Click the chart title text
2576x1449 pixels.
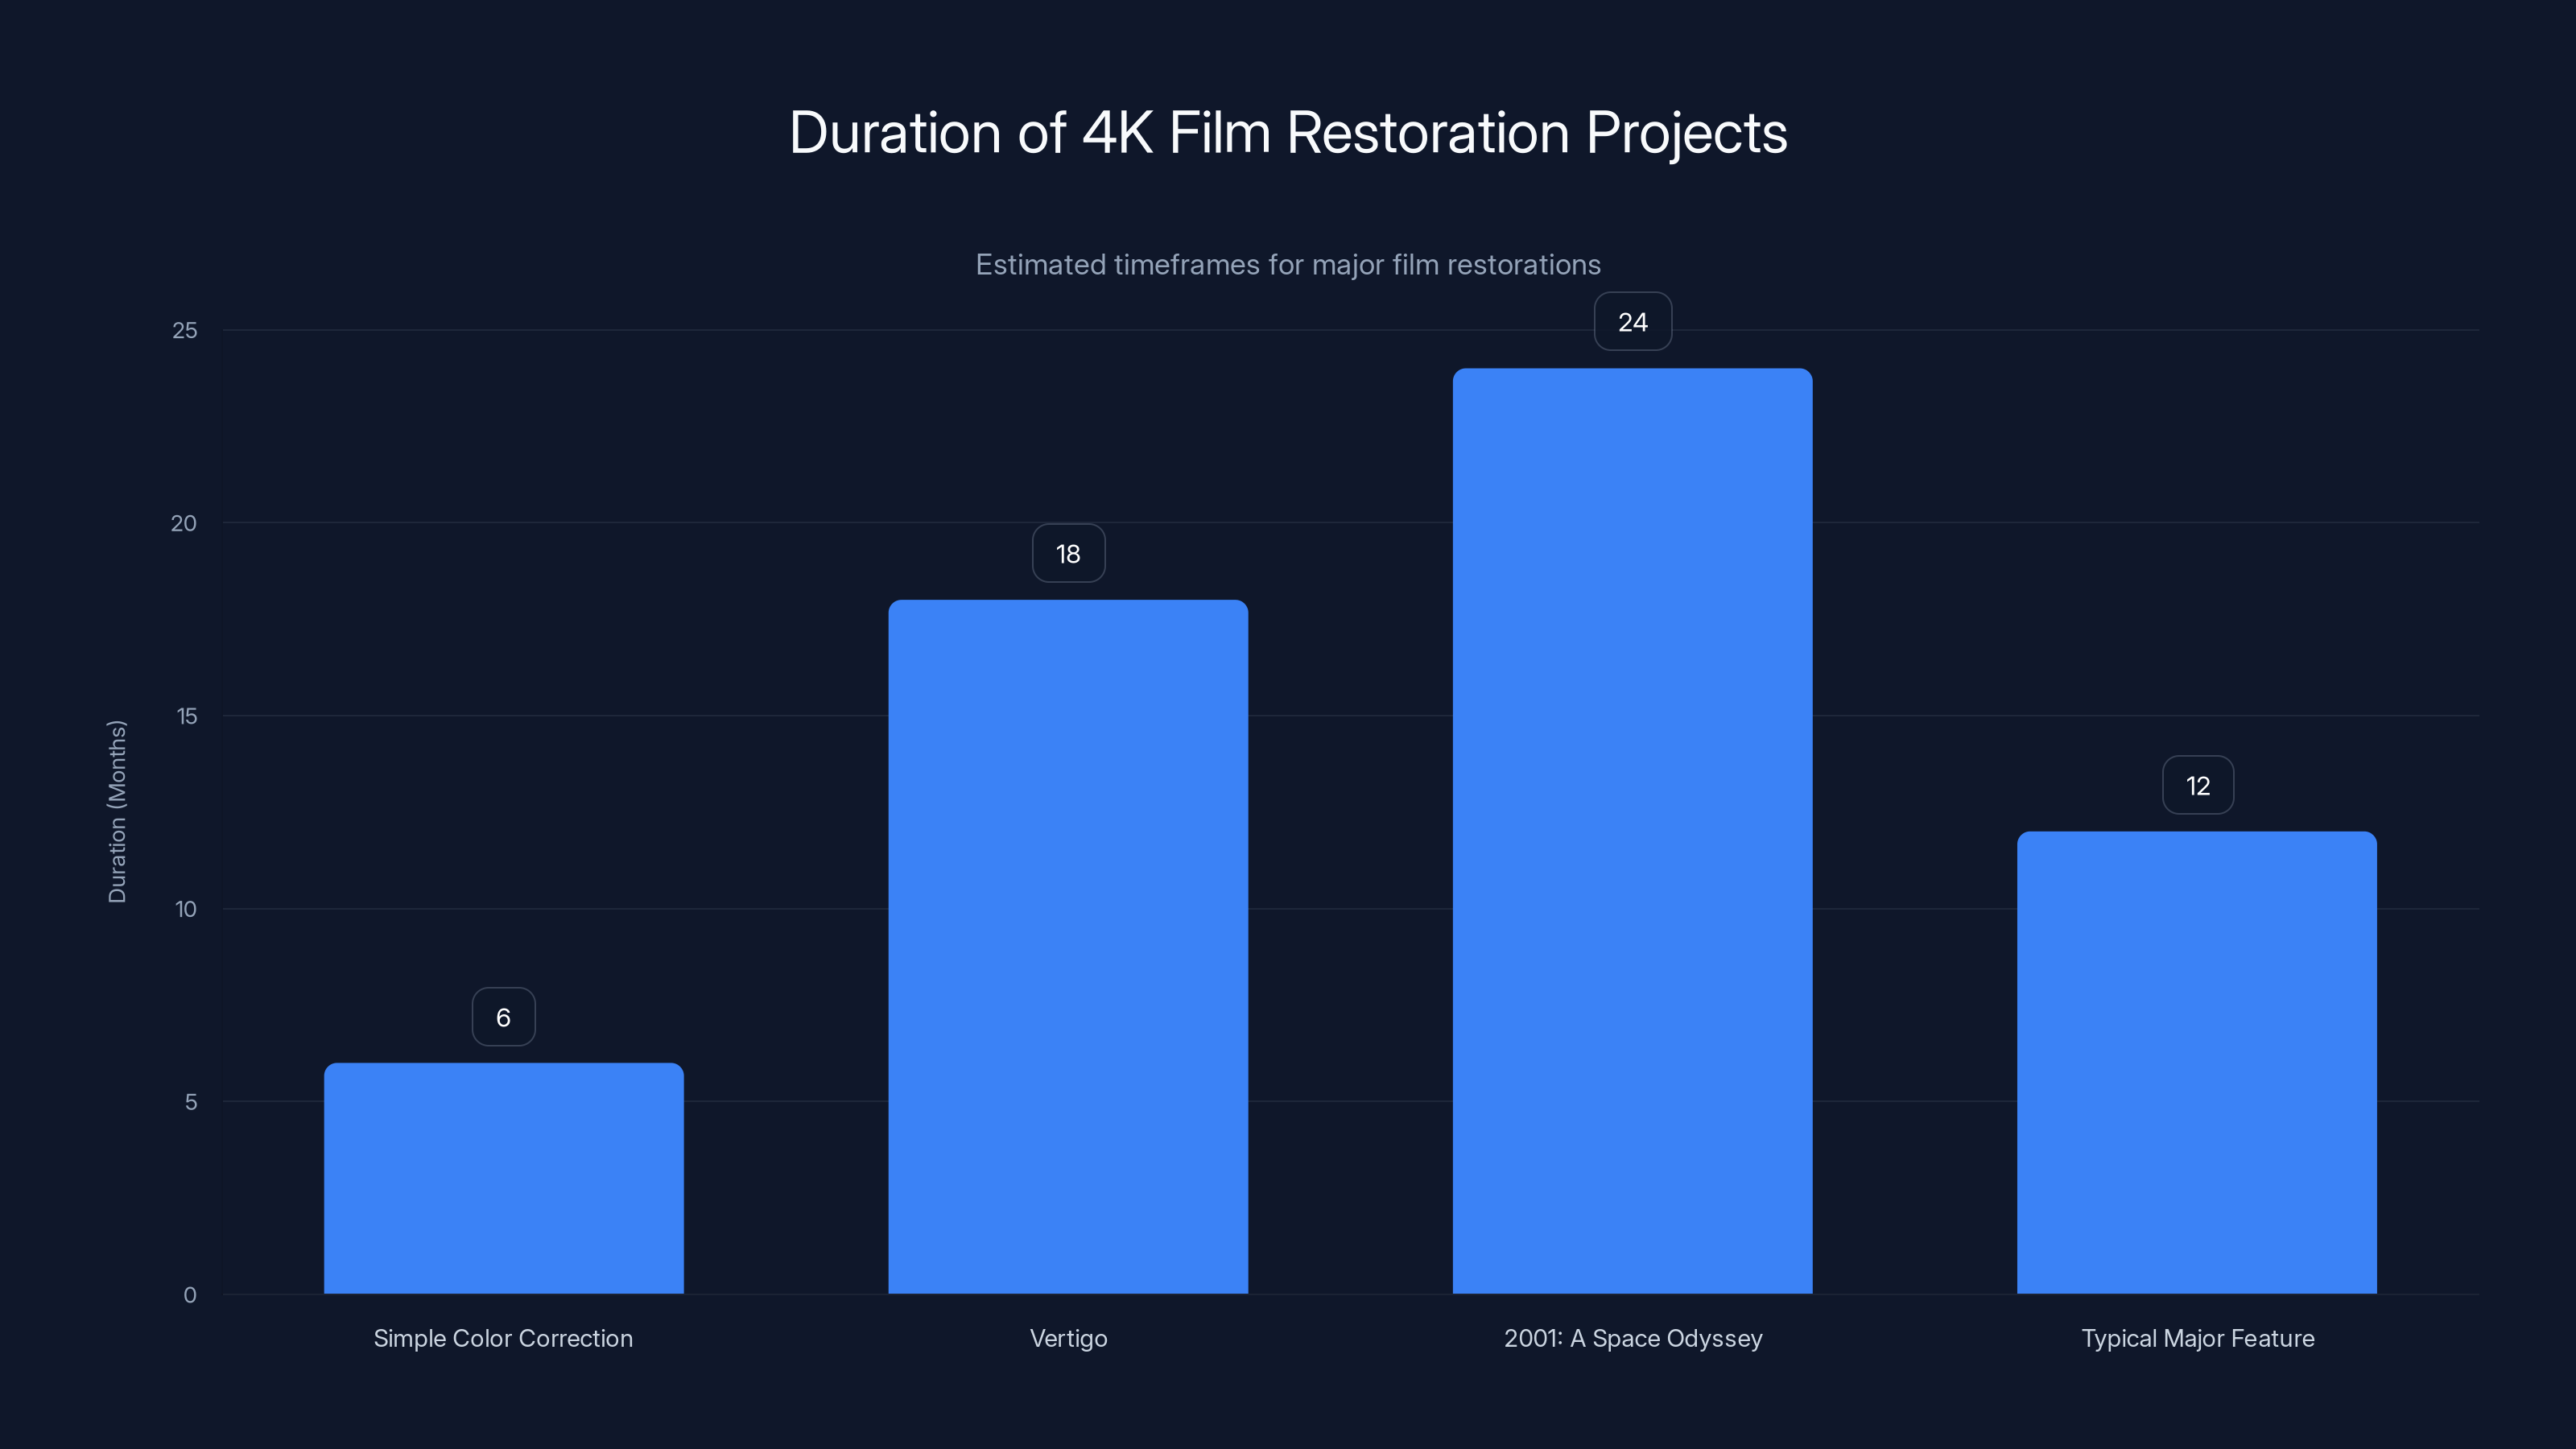click(1288, 133)
